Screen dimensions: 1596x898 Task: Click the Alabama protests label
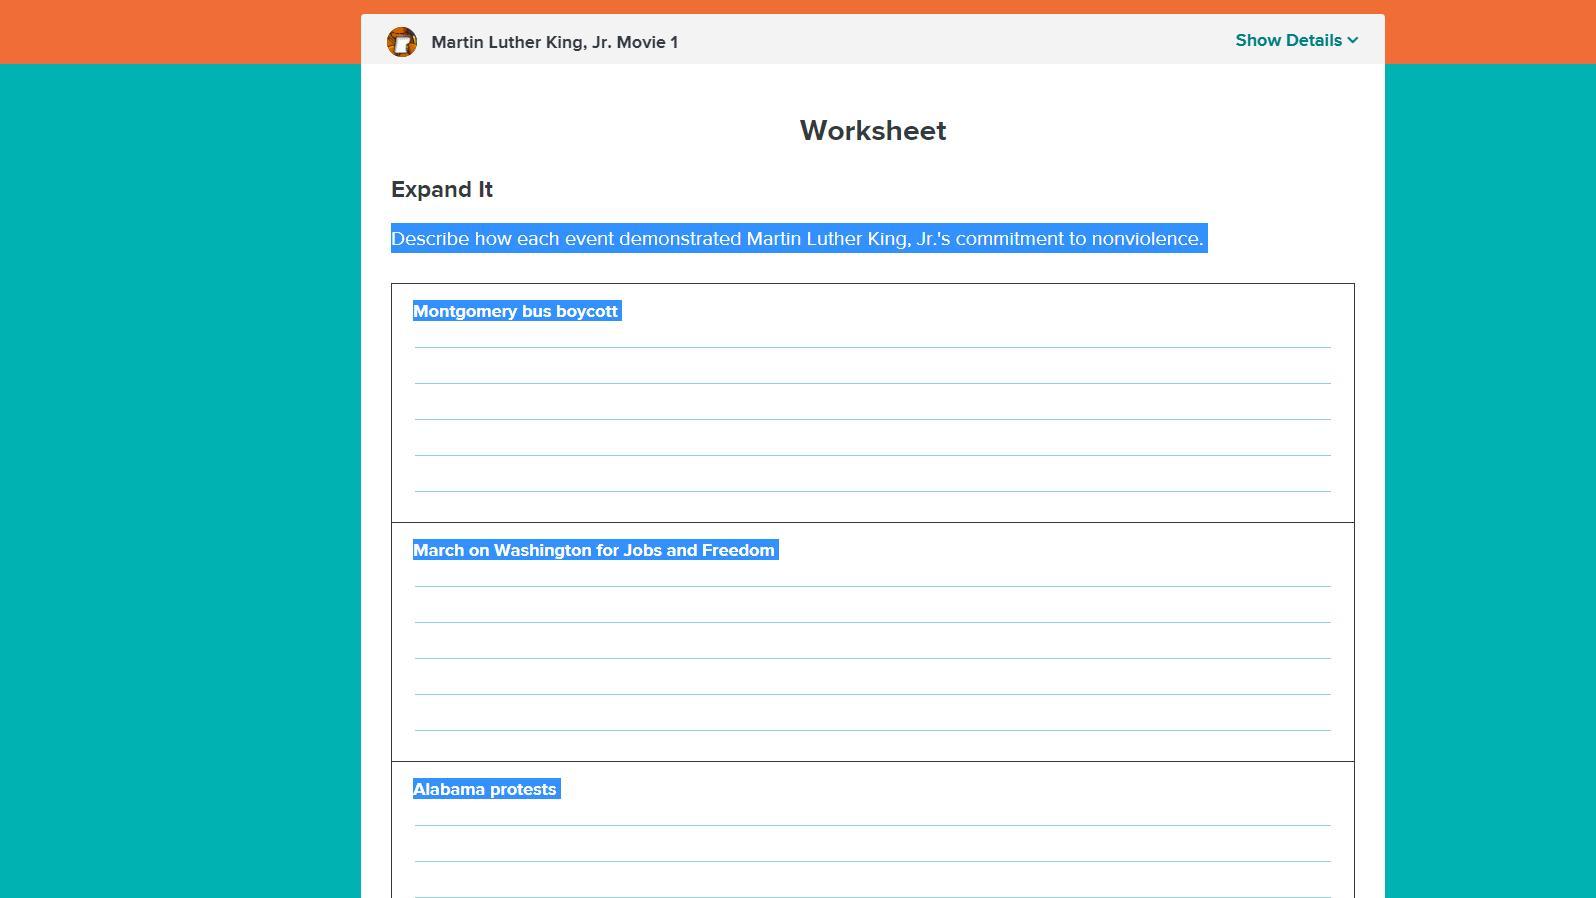(x=486, y=789)
